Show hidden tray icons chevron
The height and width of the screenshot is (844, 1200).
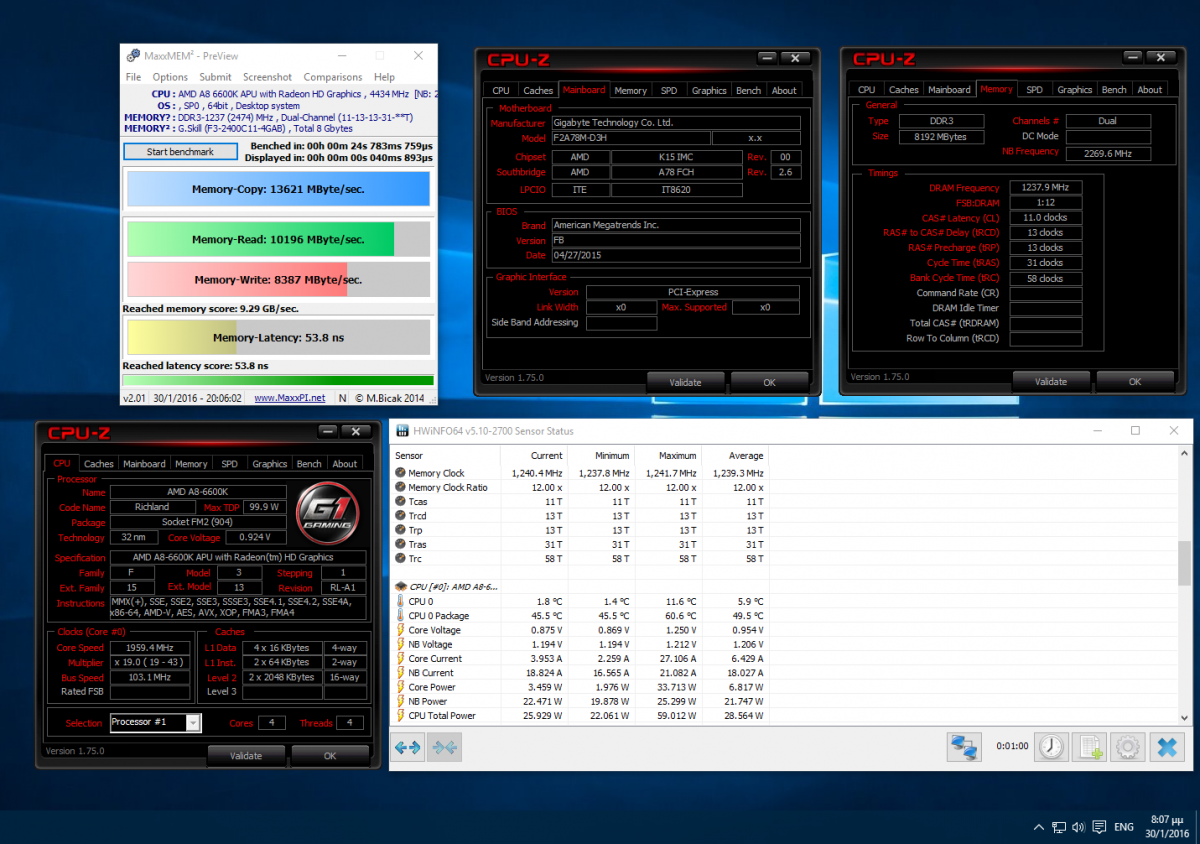coord(1037,827)
